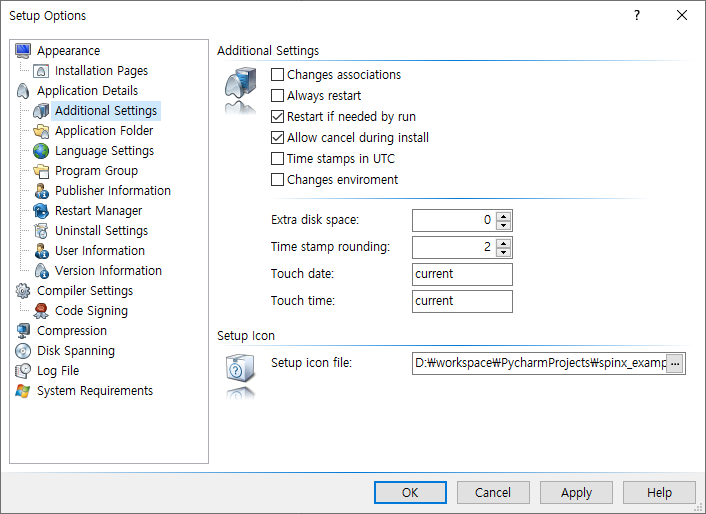Click the Log File icon
706x514 pixels.
(23, 370)
